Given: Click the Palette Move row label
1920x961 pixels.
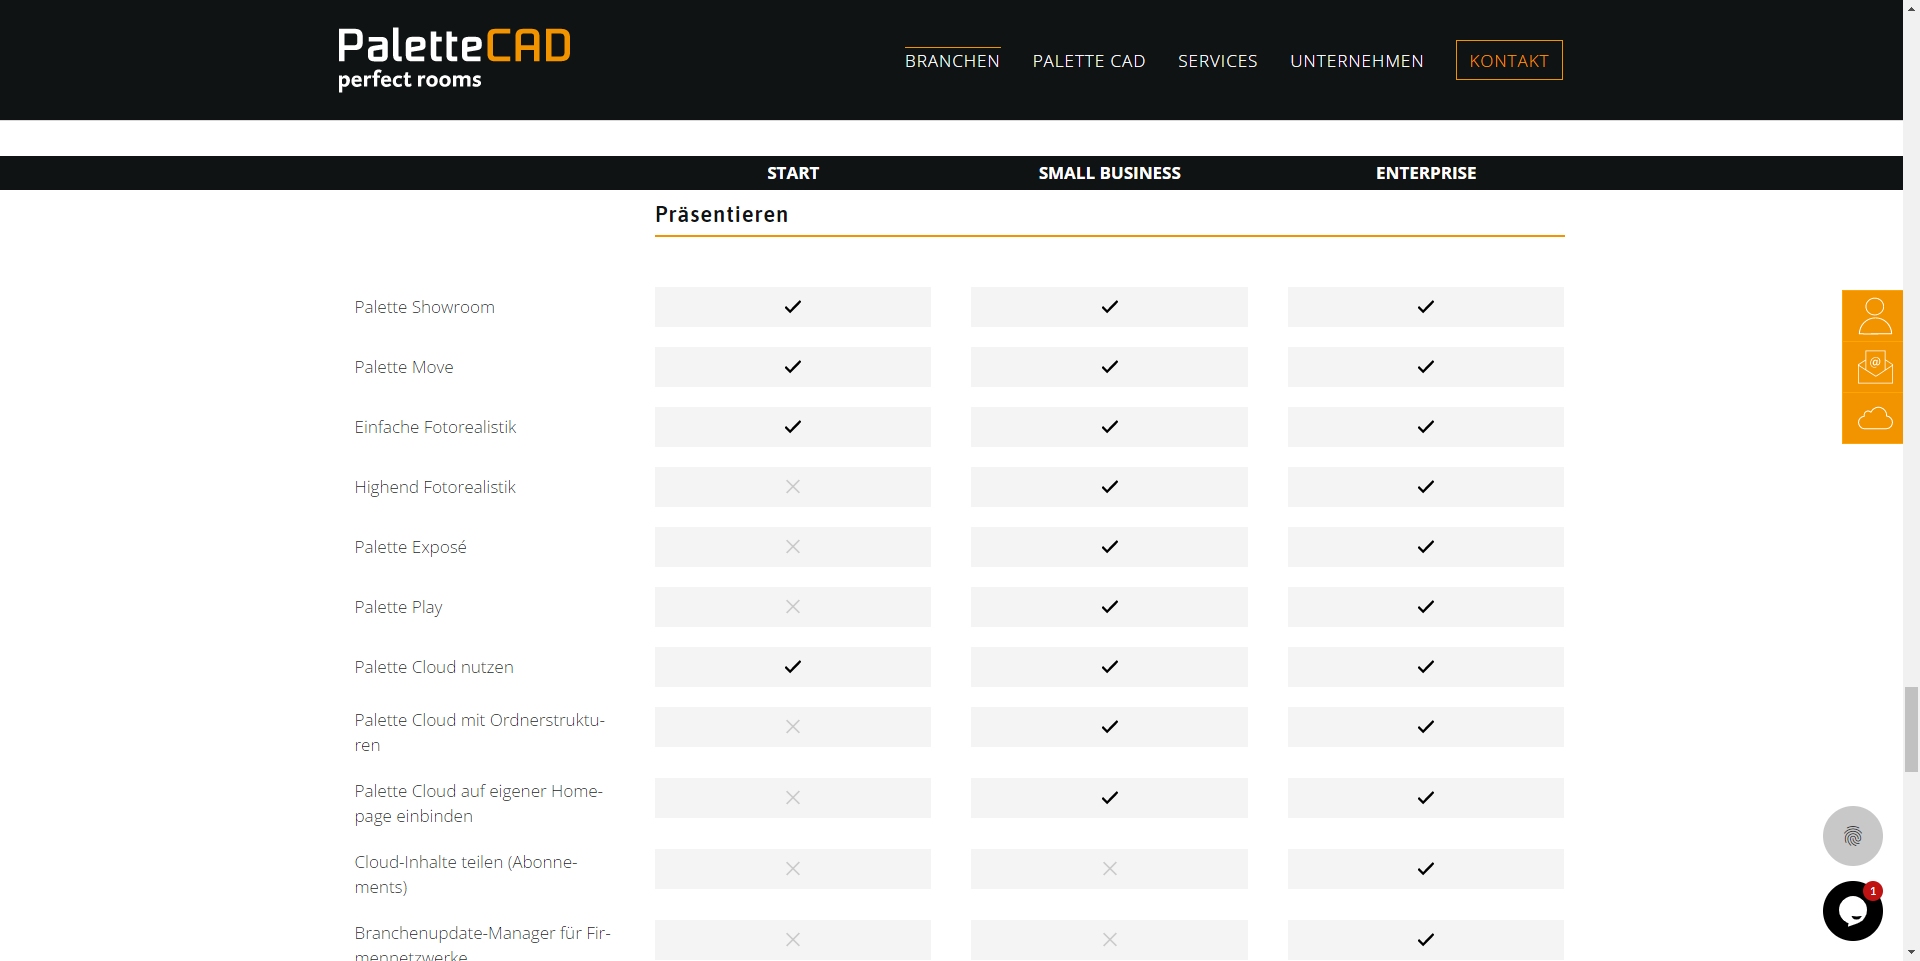Looking at the screenshot, I should pos(404,367).
